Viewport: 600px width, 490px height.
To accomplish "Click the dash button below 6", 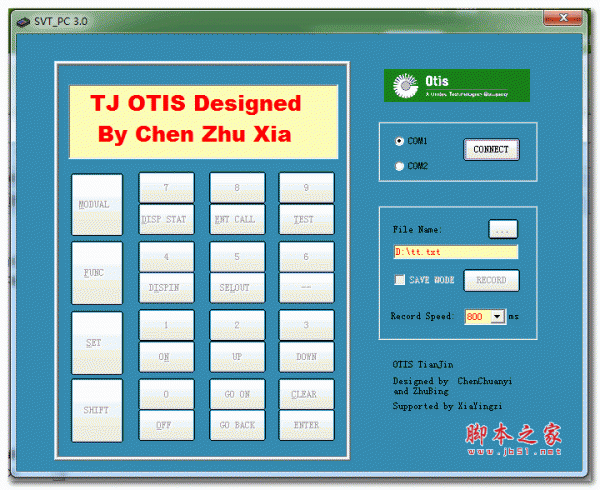I will click(307, 288).
